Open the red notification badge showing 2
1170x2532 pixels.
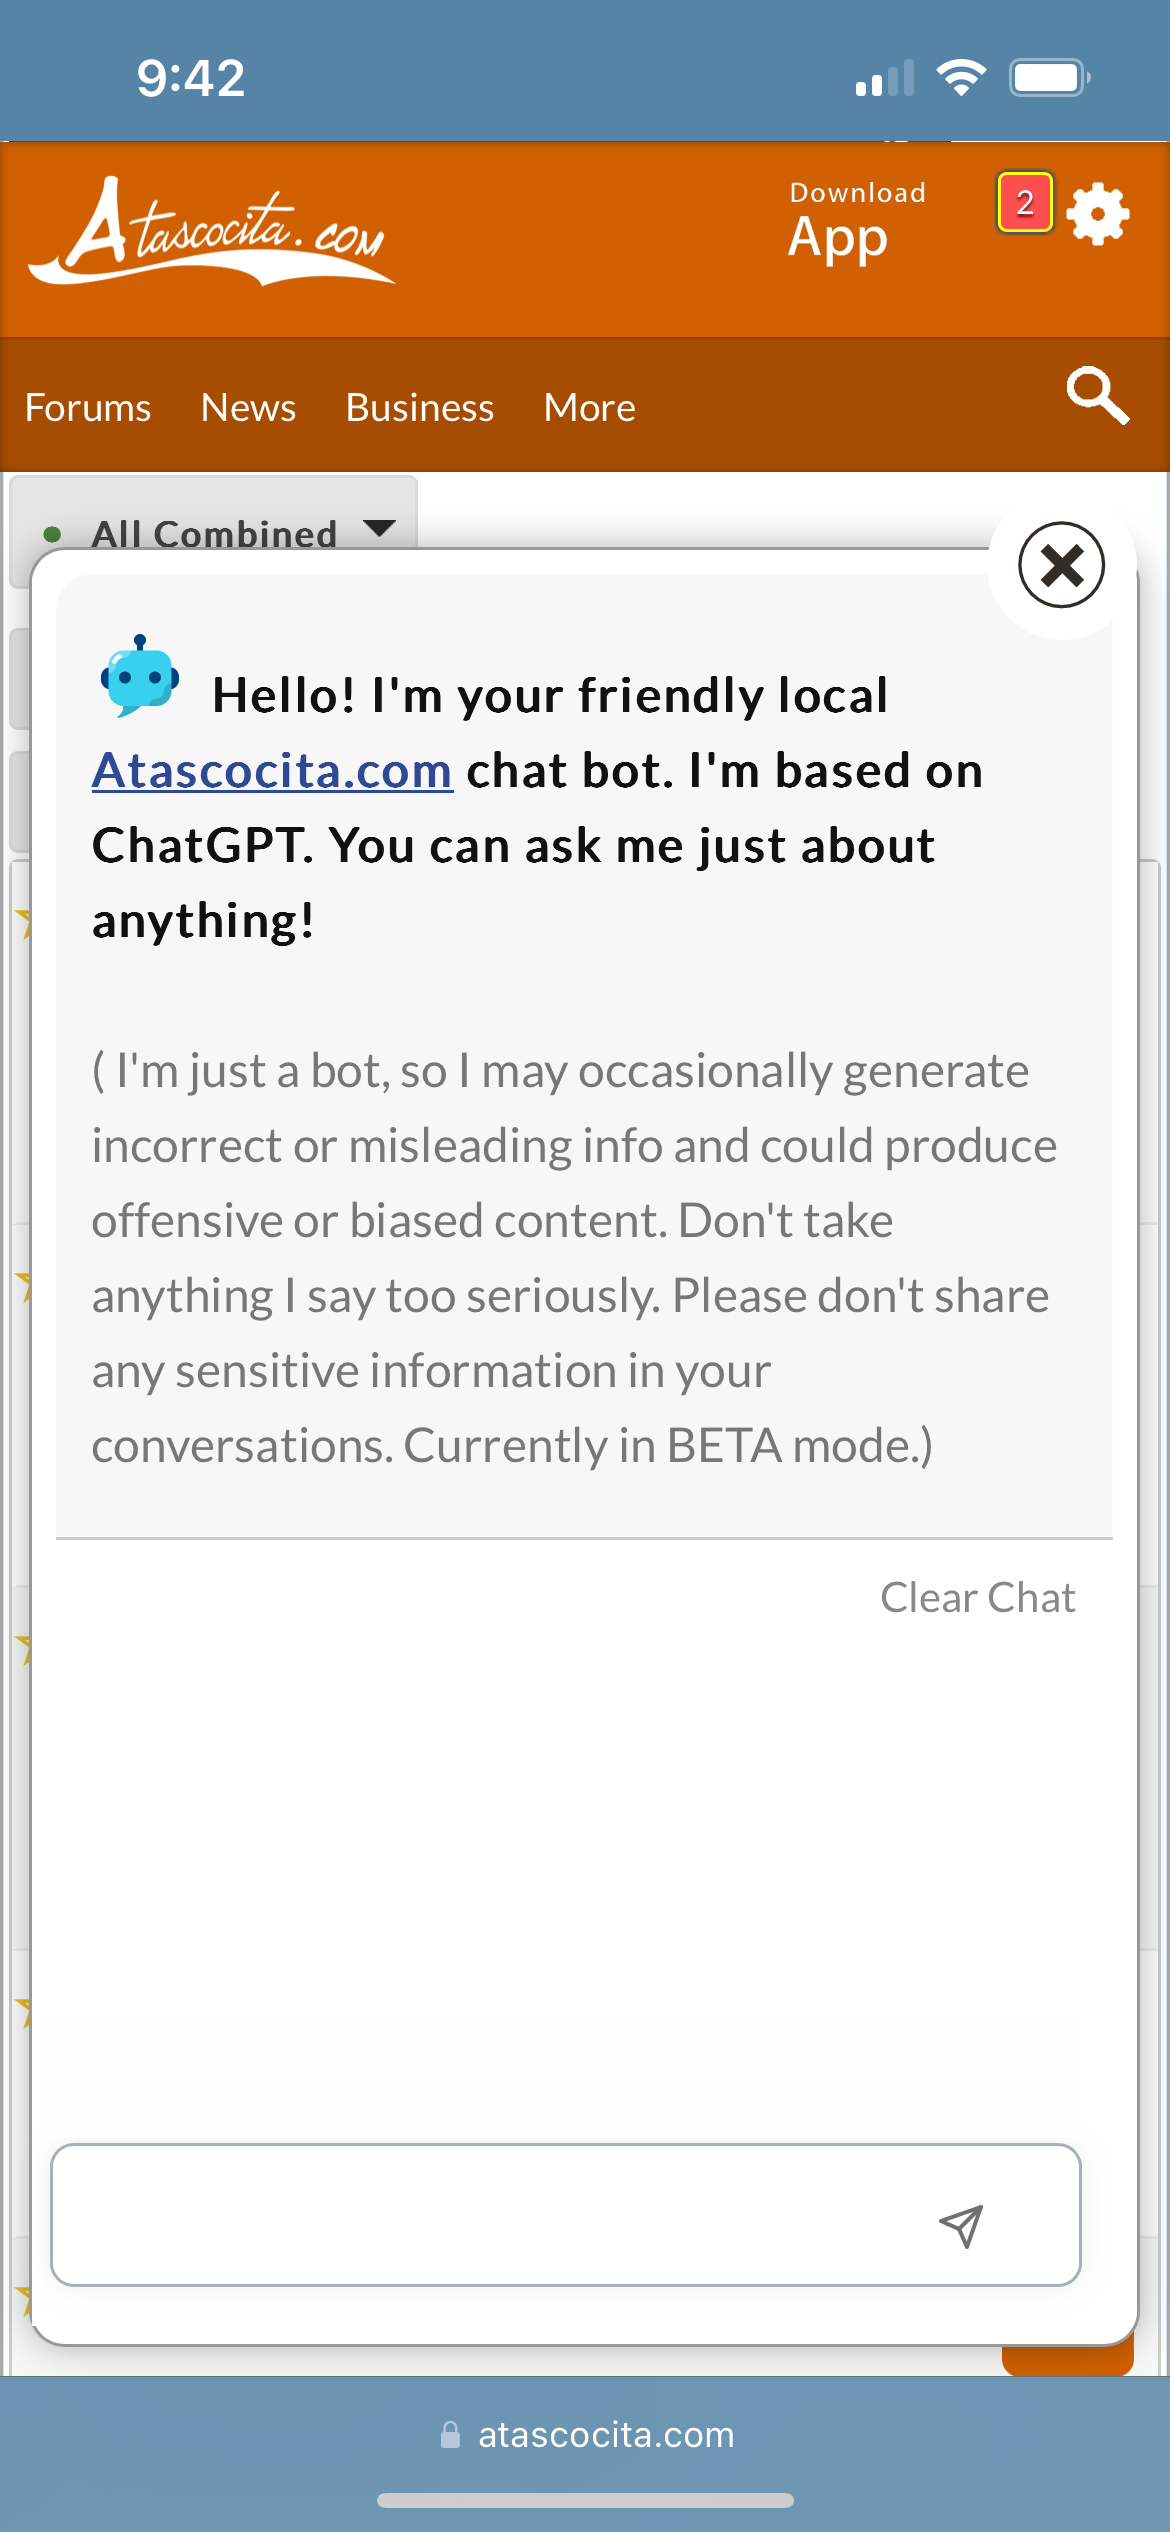[1024, 203]
